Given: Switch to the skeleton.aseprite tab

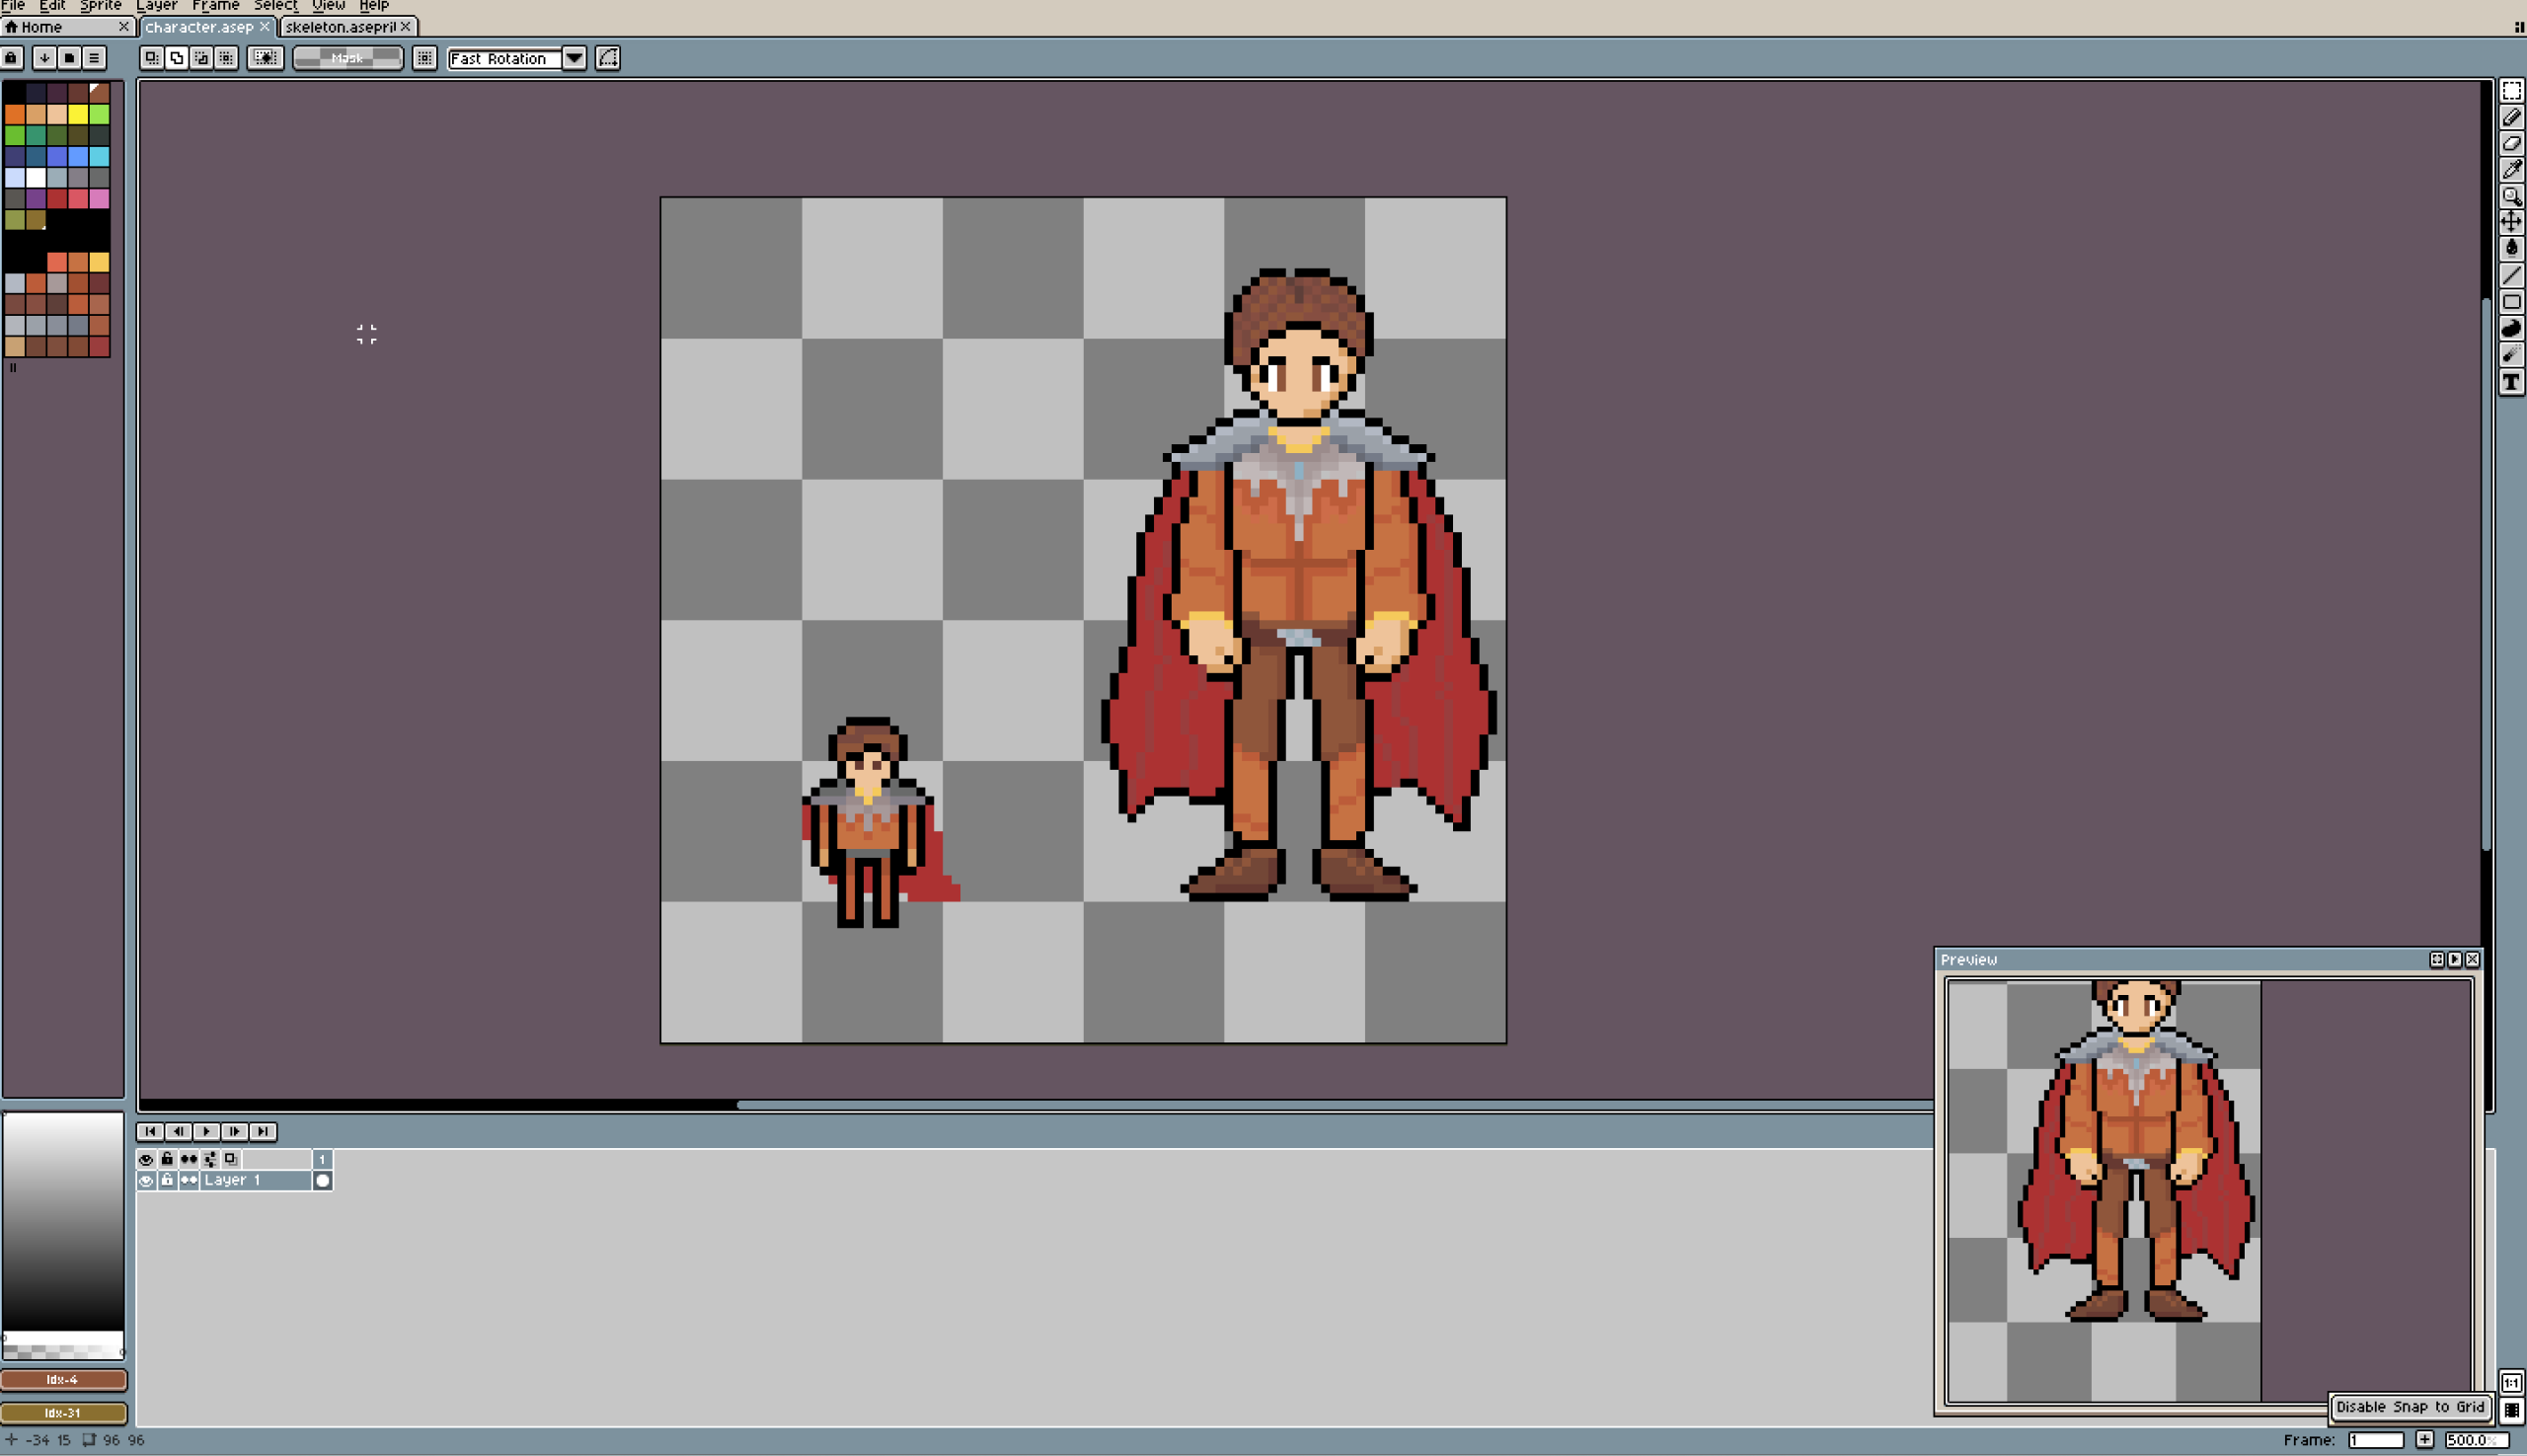Looking at the screenshot, I should [x=340, y=27].
